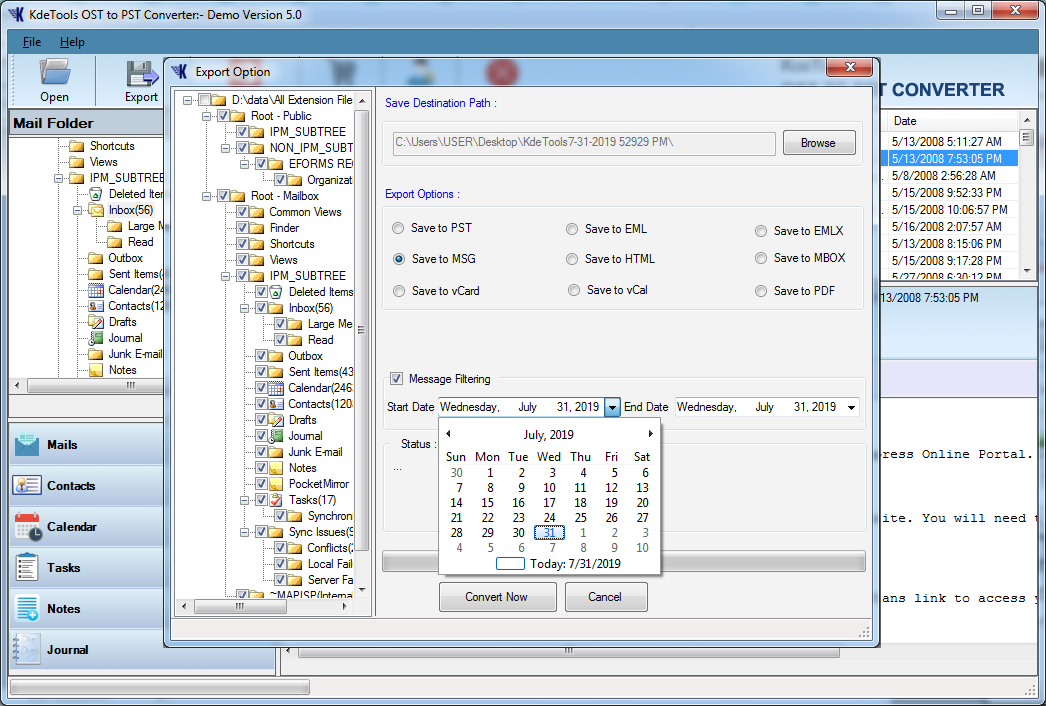
Task: Collapse the NON_IPM_SUBT tree node
Action: 225,148
